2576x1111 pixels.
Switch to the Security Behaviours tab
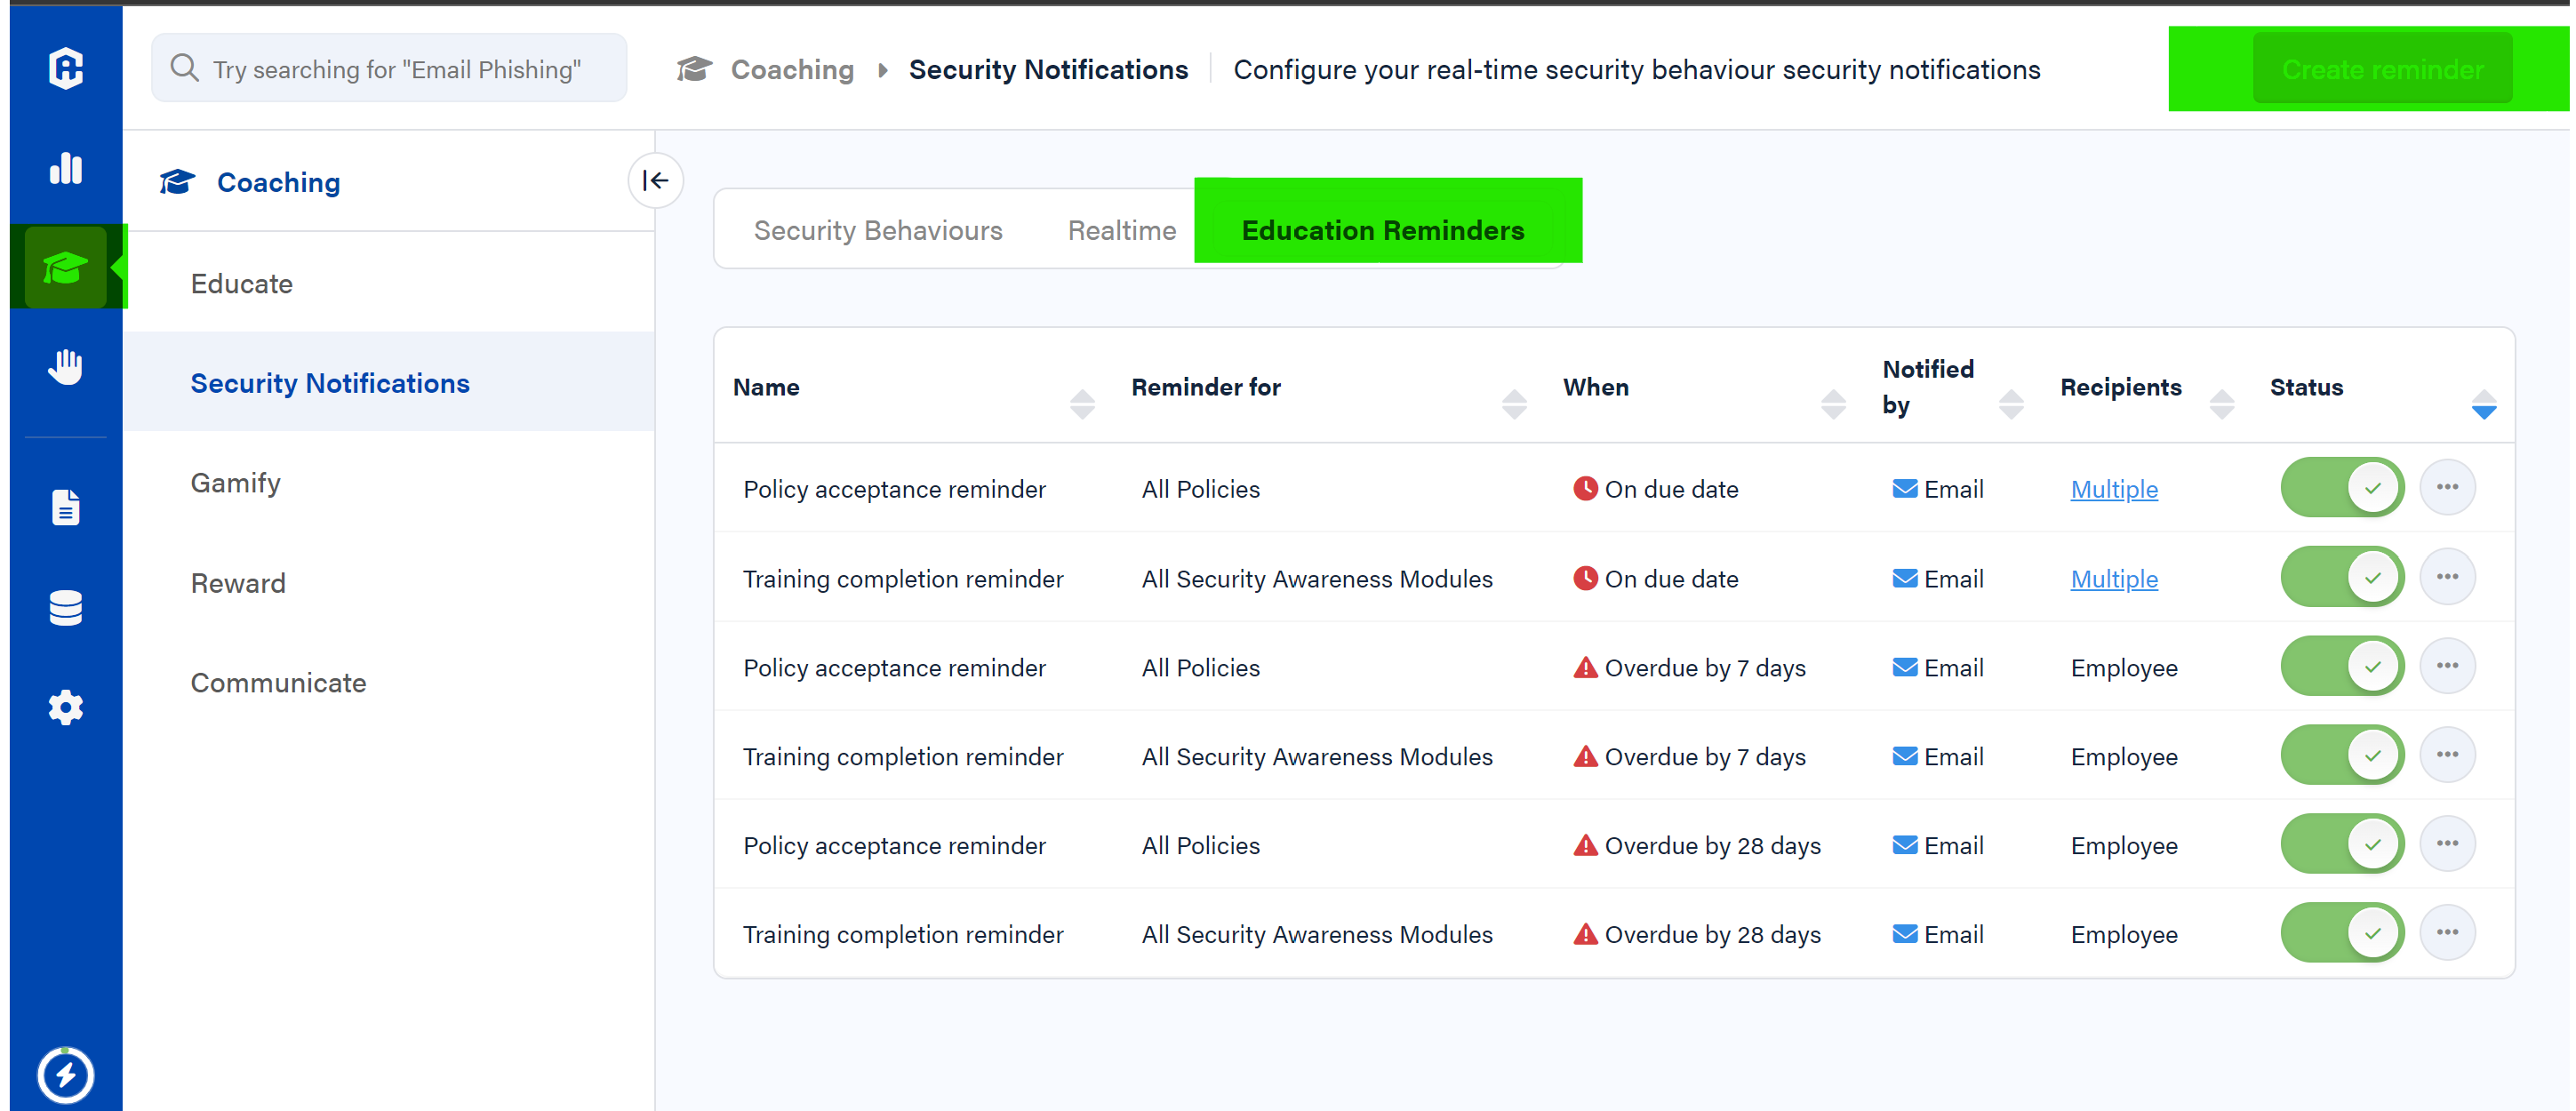click(x=877, y=230)
